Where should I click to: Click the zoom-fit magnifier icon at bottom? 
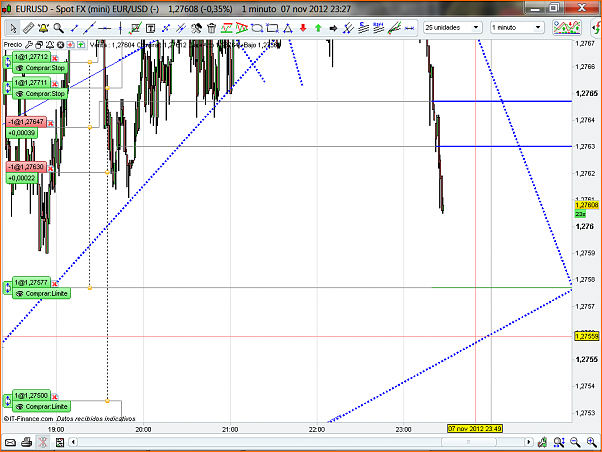pos(559,443)
